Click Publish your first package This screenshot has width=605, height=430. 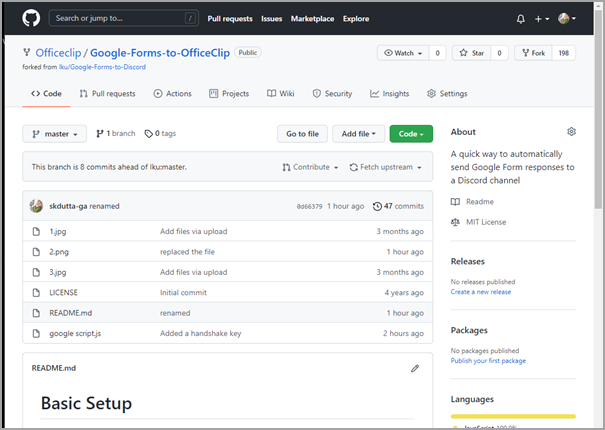click(488, 361)
